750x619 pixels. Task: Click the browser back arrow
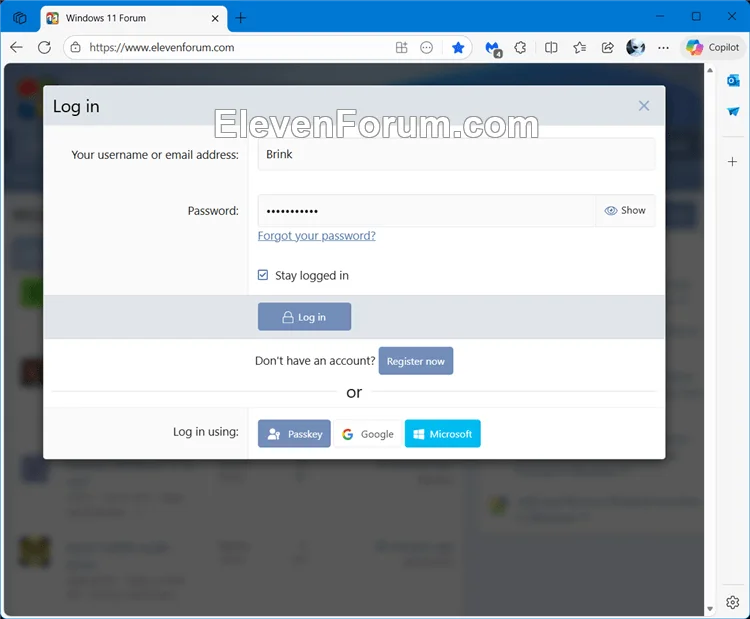click(x=17, y=47)
